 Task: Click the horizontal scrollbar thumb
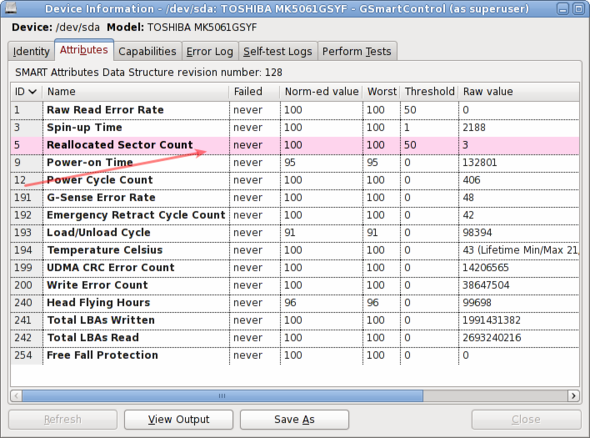(x=222, y=395)
